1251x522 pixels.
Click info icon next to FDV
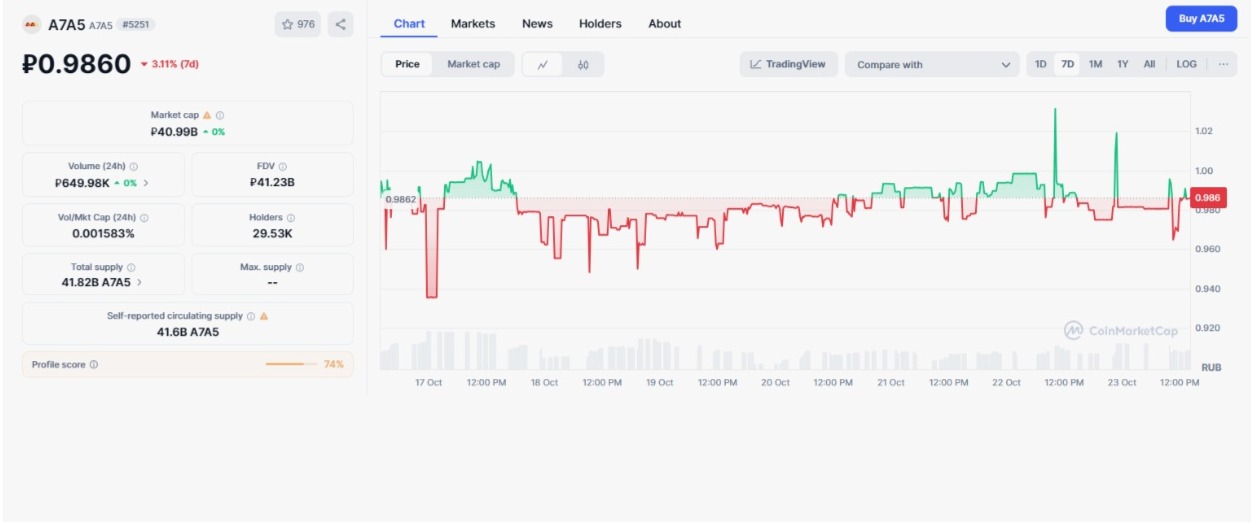tap(283, 167)
